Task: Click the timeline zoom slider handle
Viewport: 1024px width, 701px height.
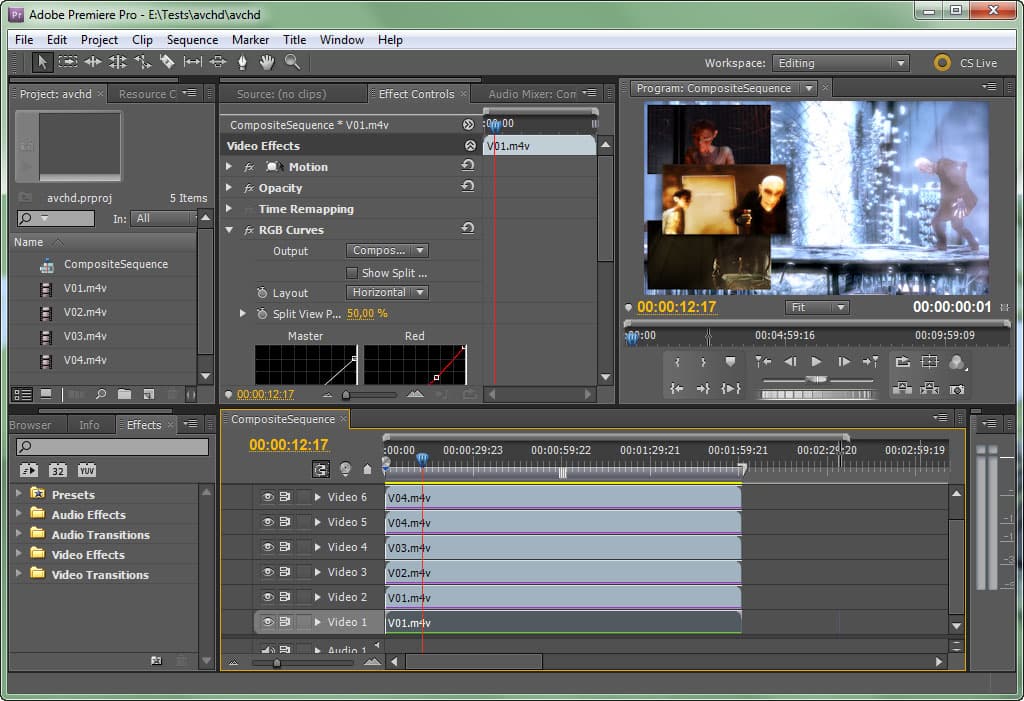Action: 276,662
